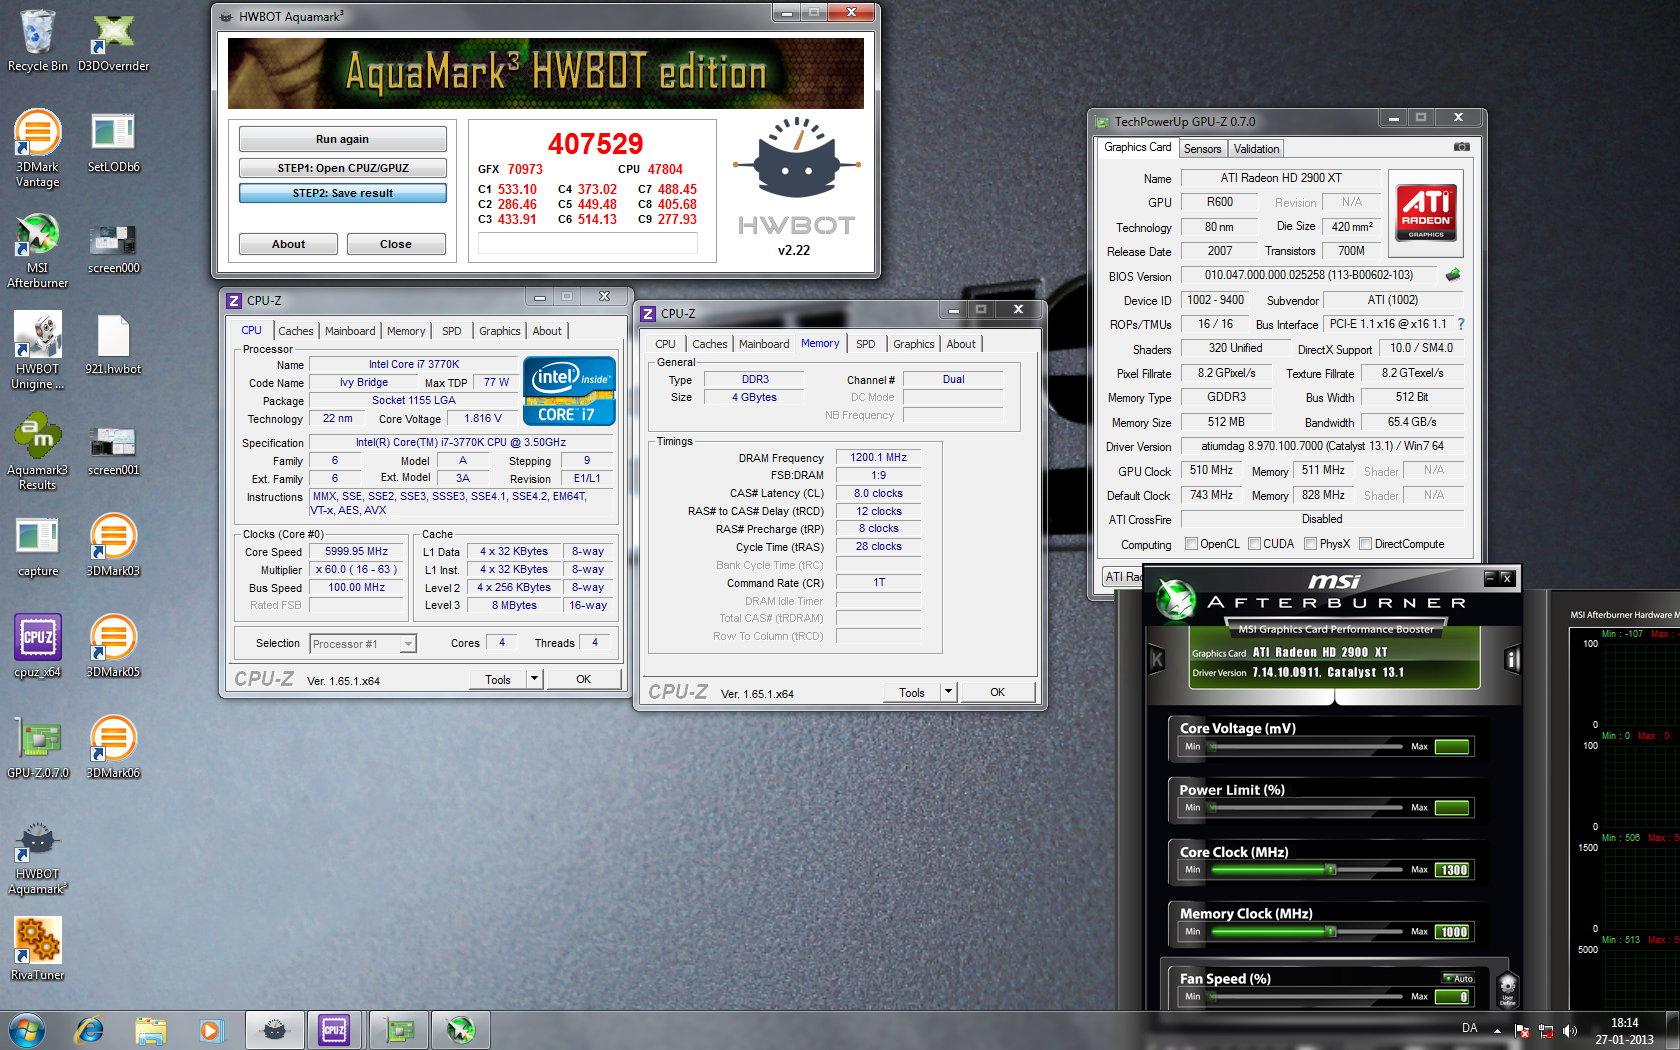Image resolution: width=1680 pixels, height=1050 pixels.
Task: Open the Tools dropdown arrow in Memory CPU-Z
Action: 948,692
